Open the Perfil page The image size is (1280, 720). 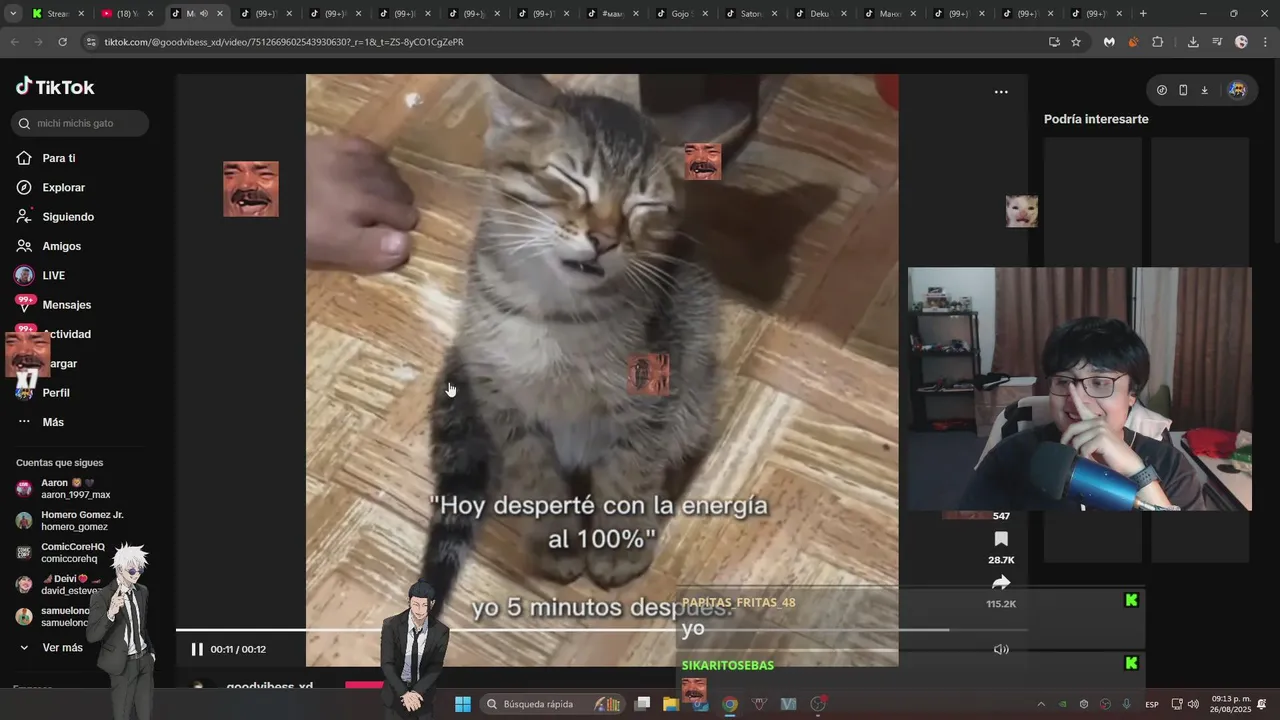click(x=43, y=393)
